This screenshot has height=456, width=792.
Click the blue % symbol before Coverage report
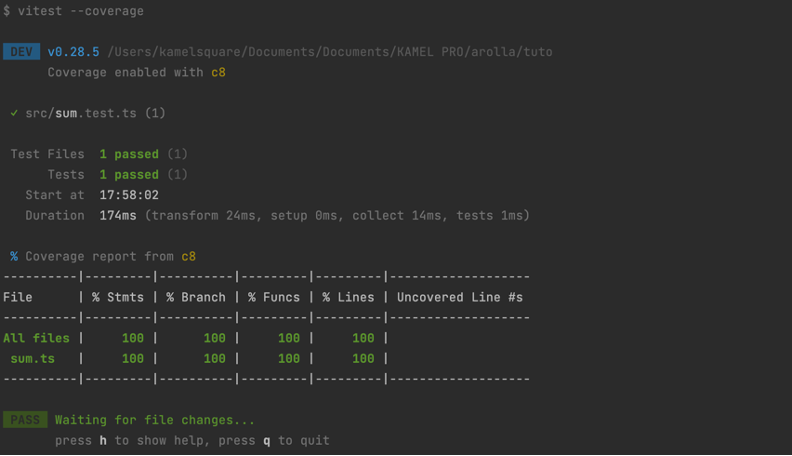[14, 257]
